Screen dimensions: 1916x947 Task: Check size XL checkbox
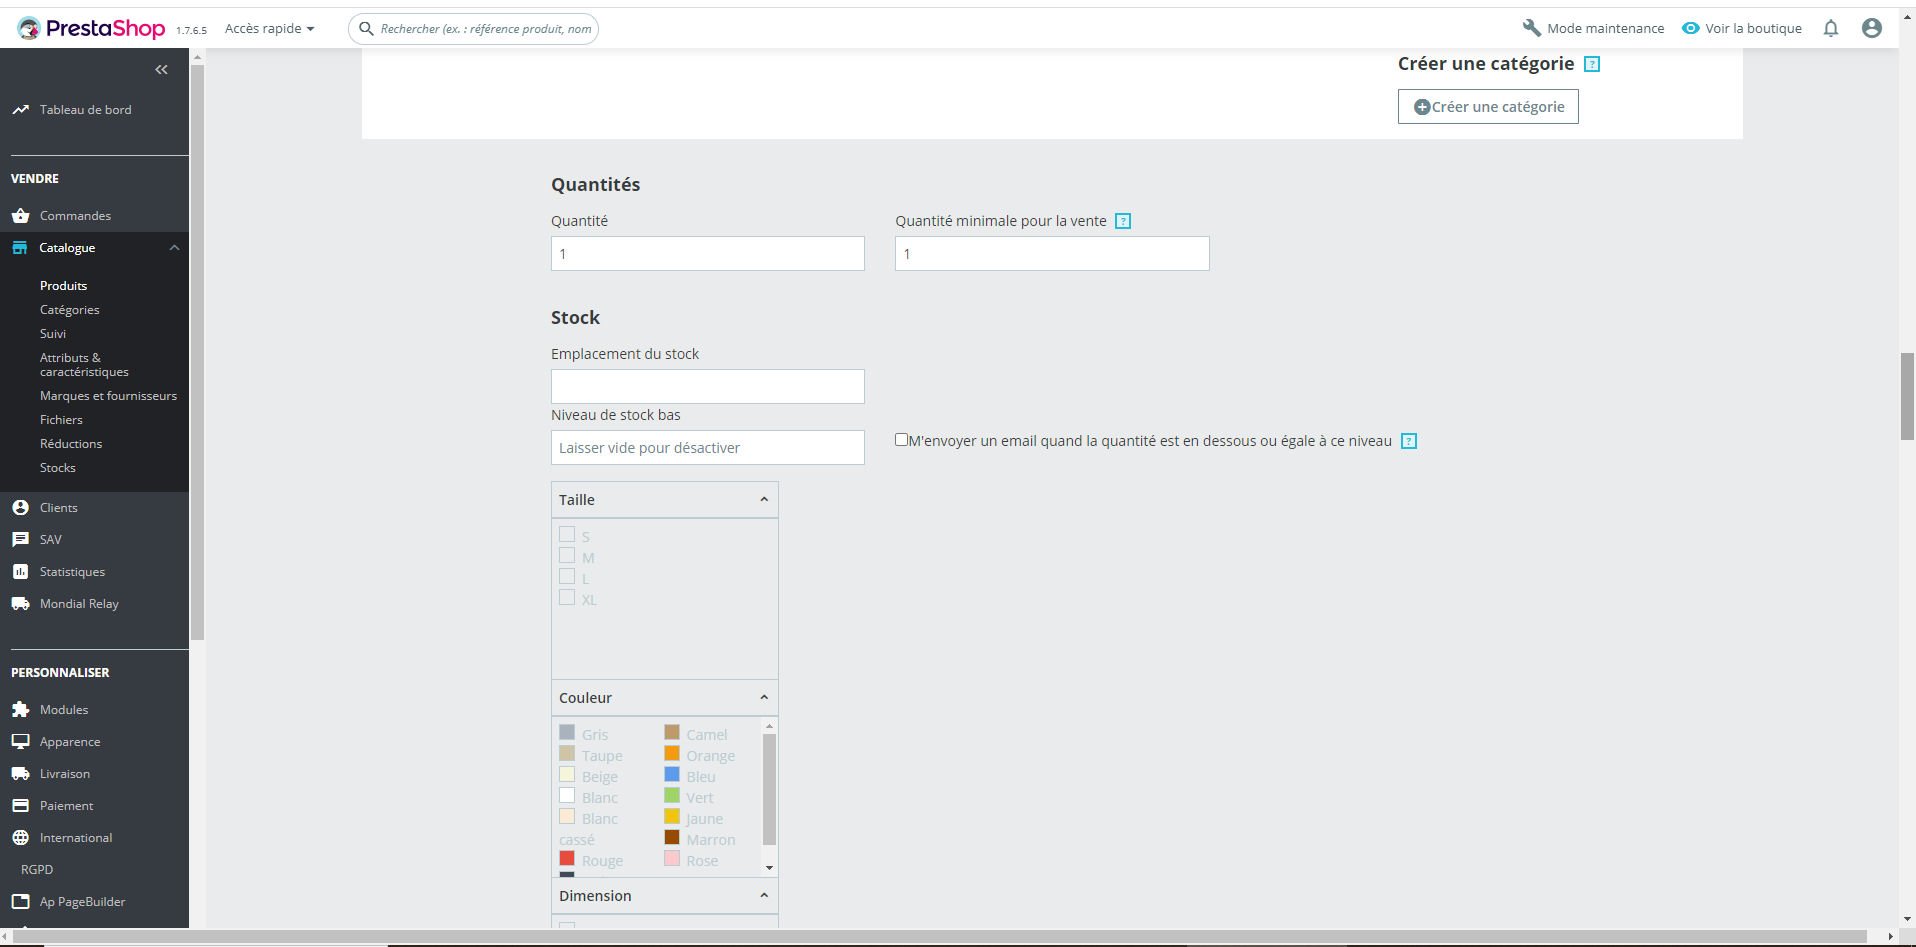tap(567, 597)
